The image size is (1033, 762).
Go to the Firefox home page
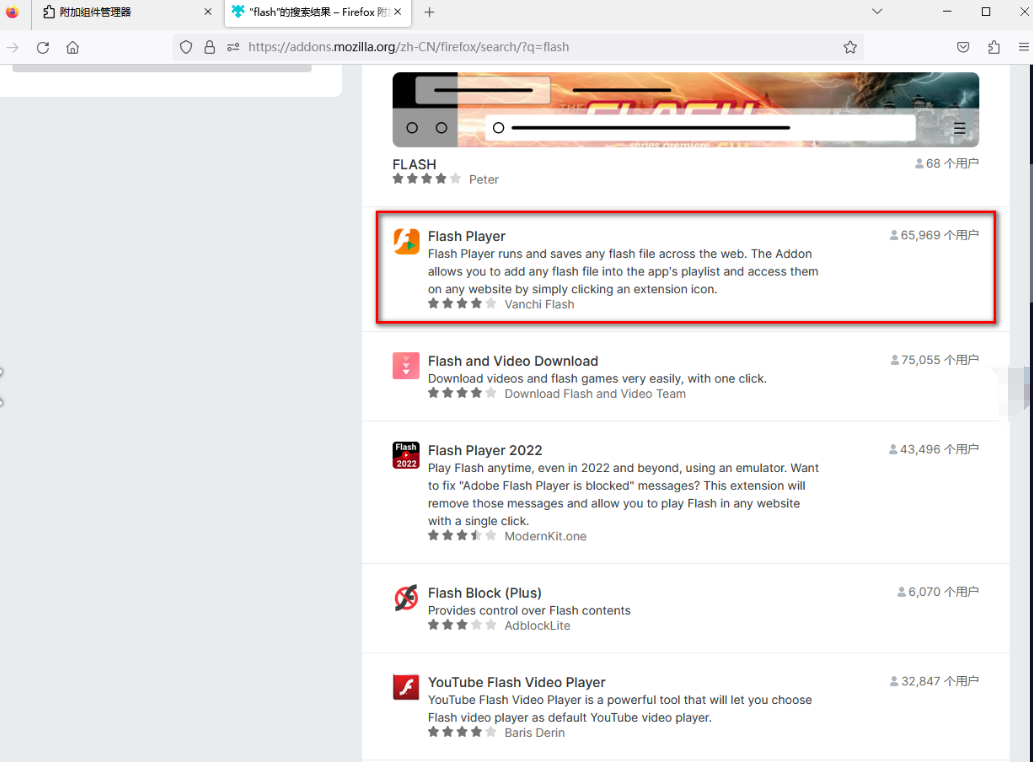point(72,47)
